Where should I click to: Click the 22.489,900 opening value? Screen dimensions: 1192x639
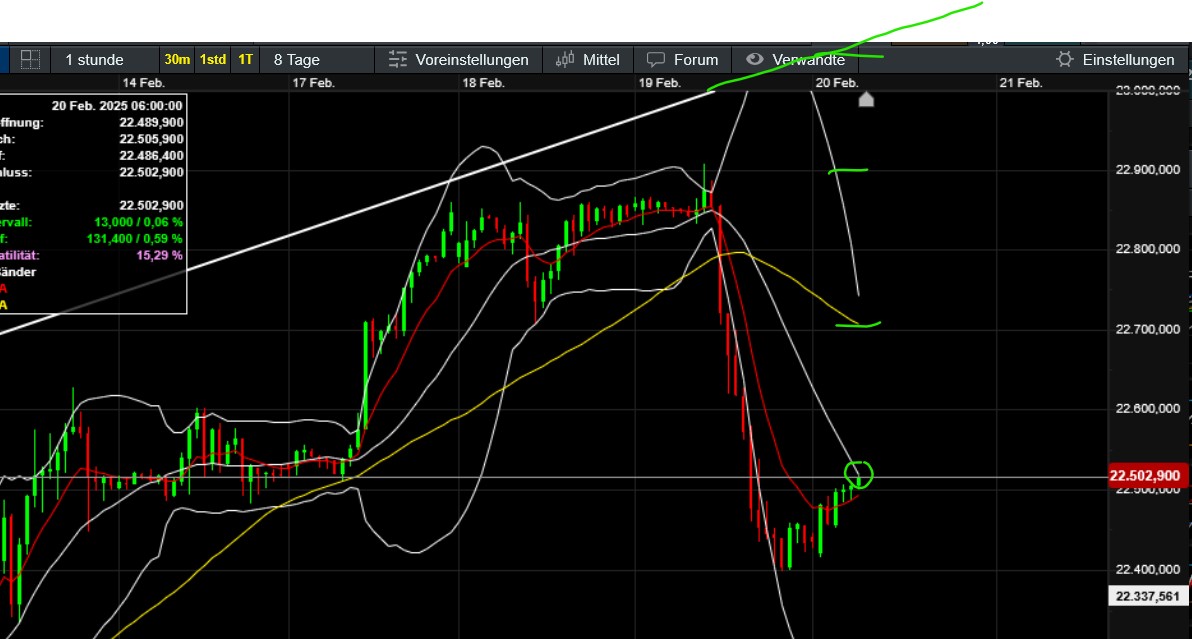[151, 122]
